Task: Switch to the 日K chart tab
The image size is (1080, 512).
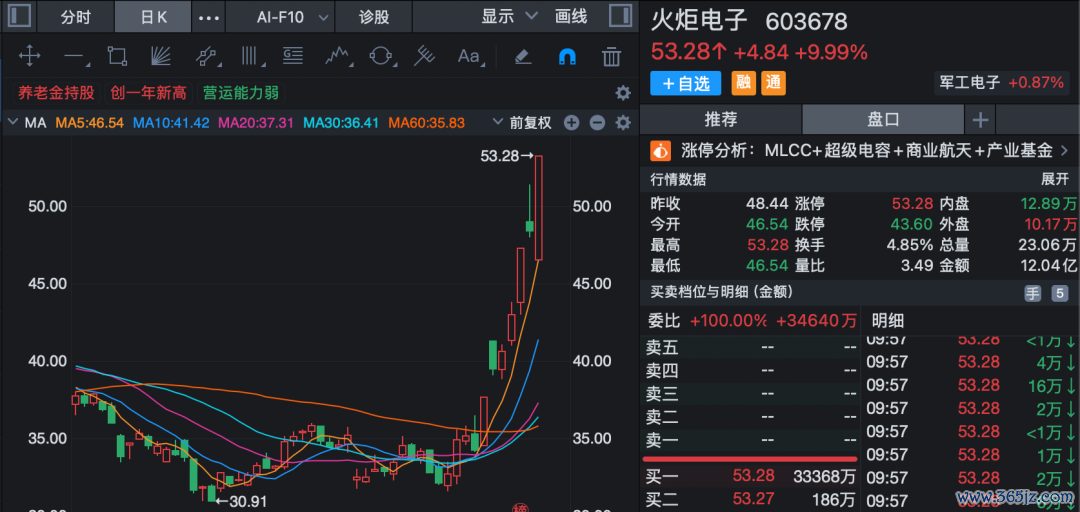Action: click(153, 17)
